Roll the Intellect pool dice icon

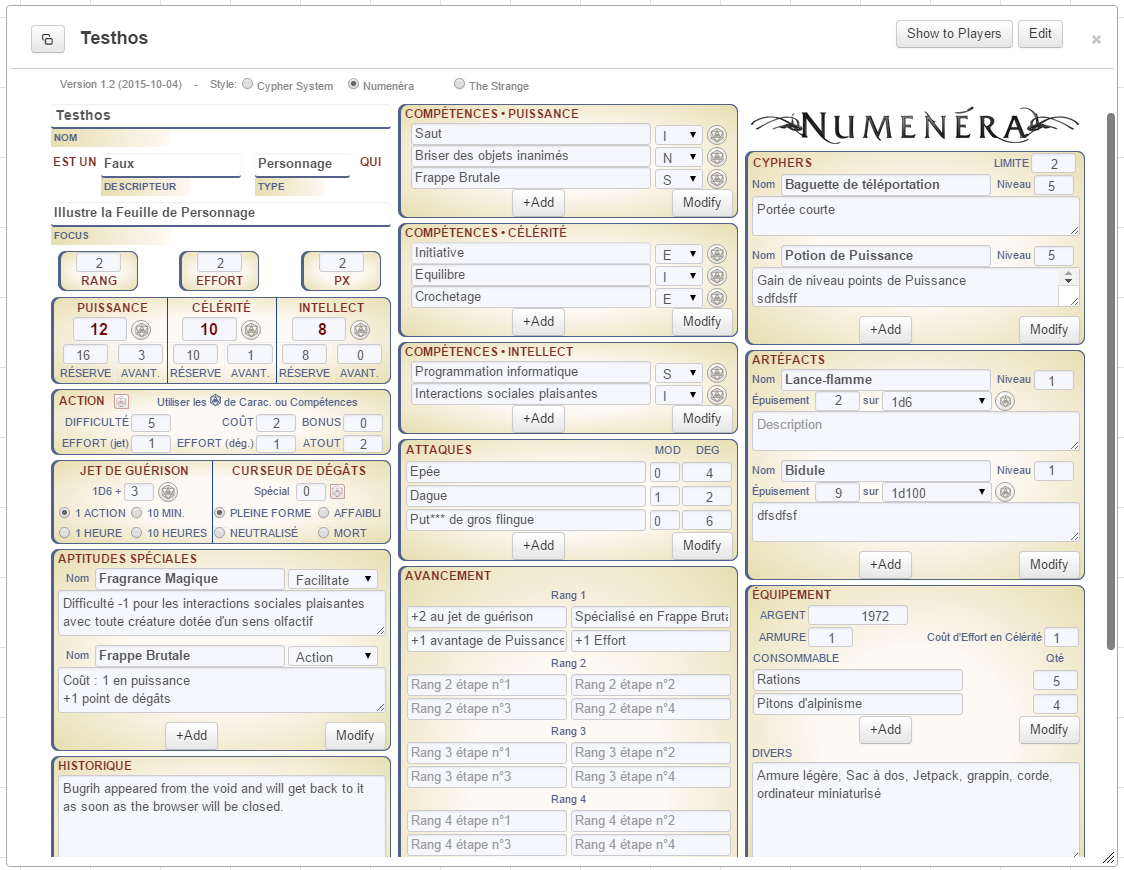361,330
